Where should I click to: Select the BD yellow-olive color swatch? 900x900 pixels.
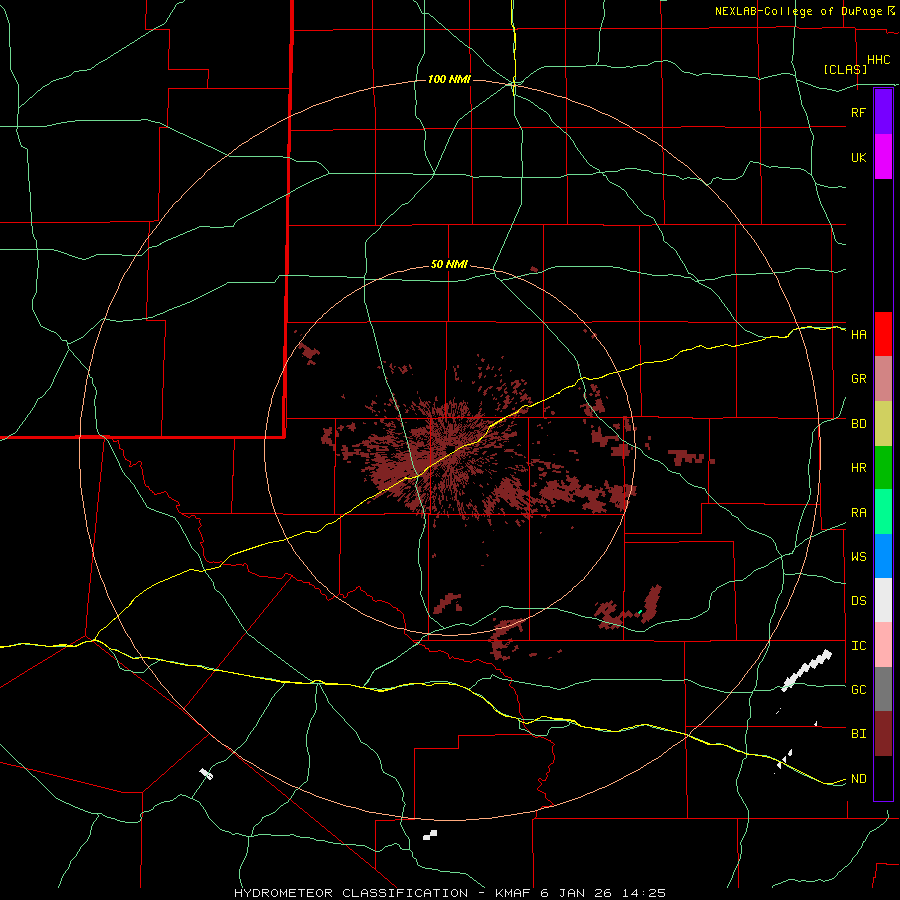click(883, 423)
